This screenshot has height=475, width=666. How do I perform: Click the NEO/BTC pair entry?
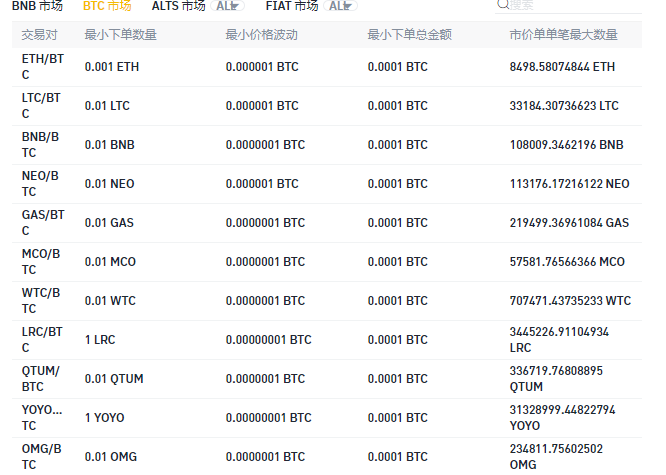[42, 184]
